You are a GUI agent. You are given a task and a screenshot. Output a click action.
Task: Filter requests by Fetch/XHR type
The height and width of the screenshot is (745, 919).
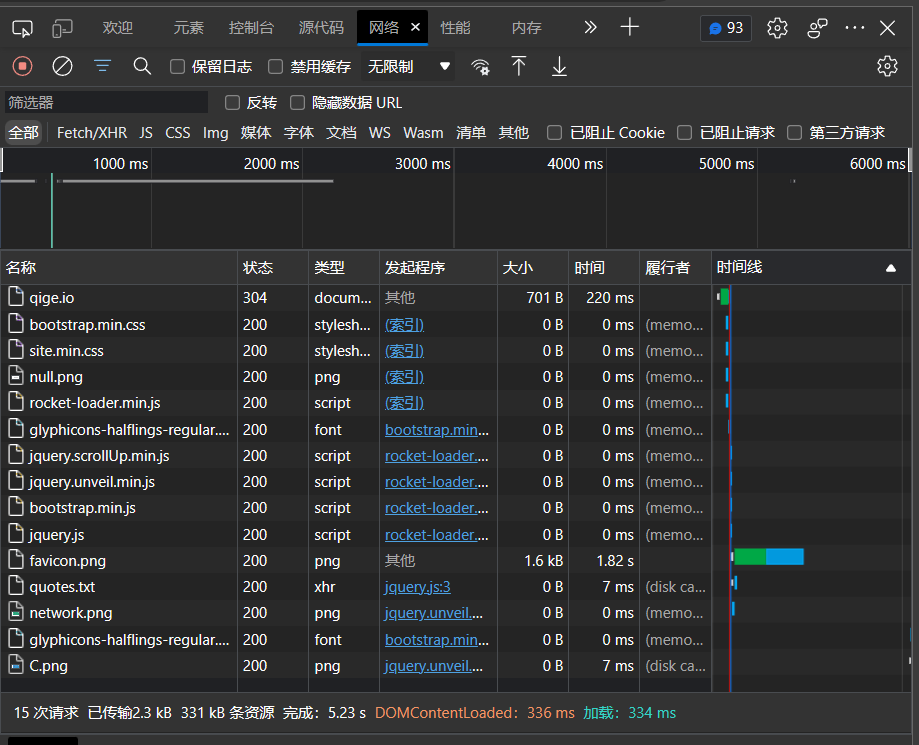click(x=92, y=132)
